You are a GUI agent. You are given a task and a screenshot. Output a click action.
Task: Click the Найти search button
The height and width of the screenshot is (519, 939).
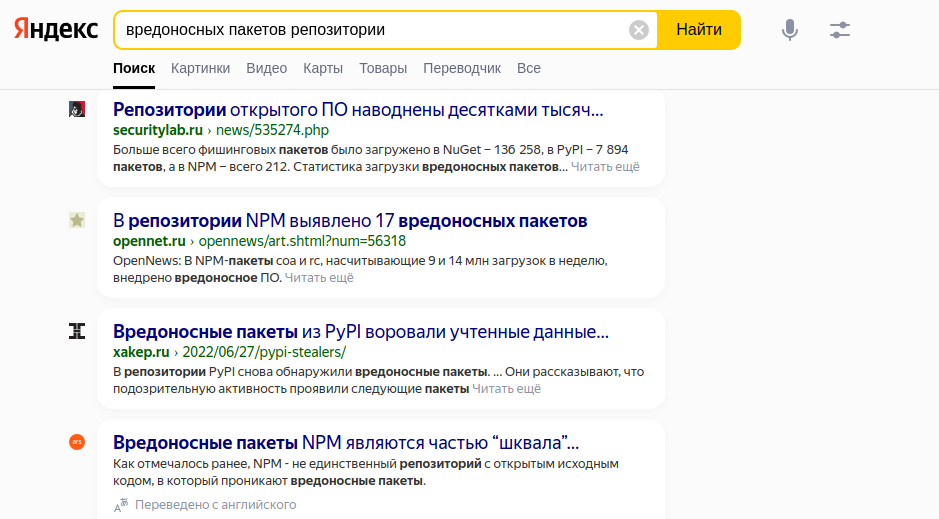(699, 30)
